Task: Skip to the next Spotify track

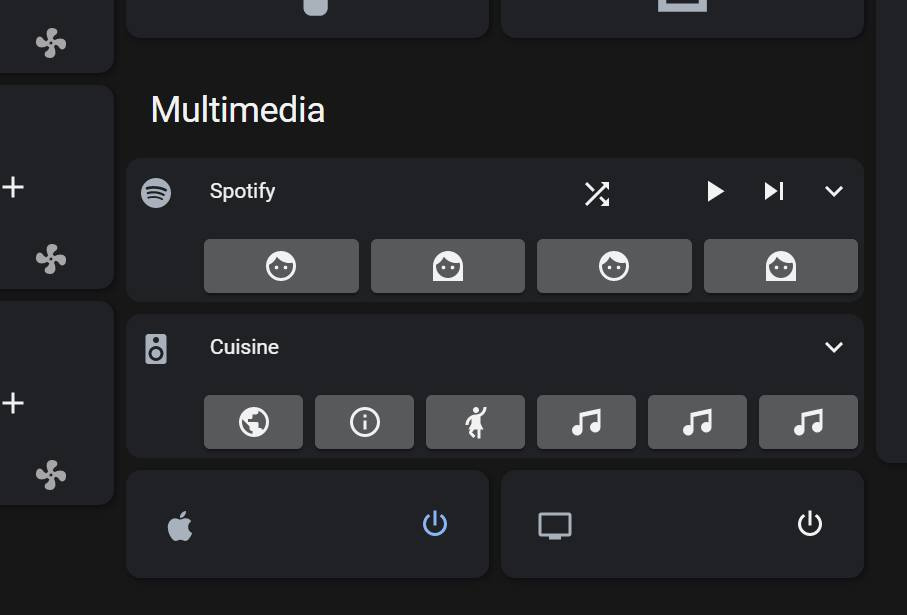Action: [x=773, y=191]
